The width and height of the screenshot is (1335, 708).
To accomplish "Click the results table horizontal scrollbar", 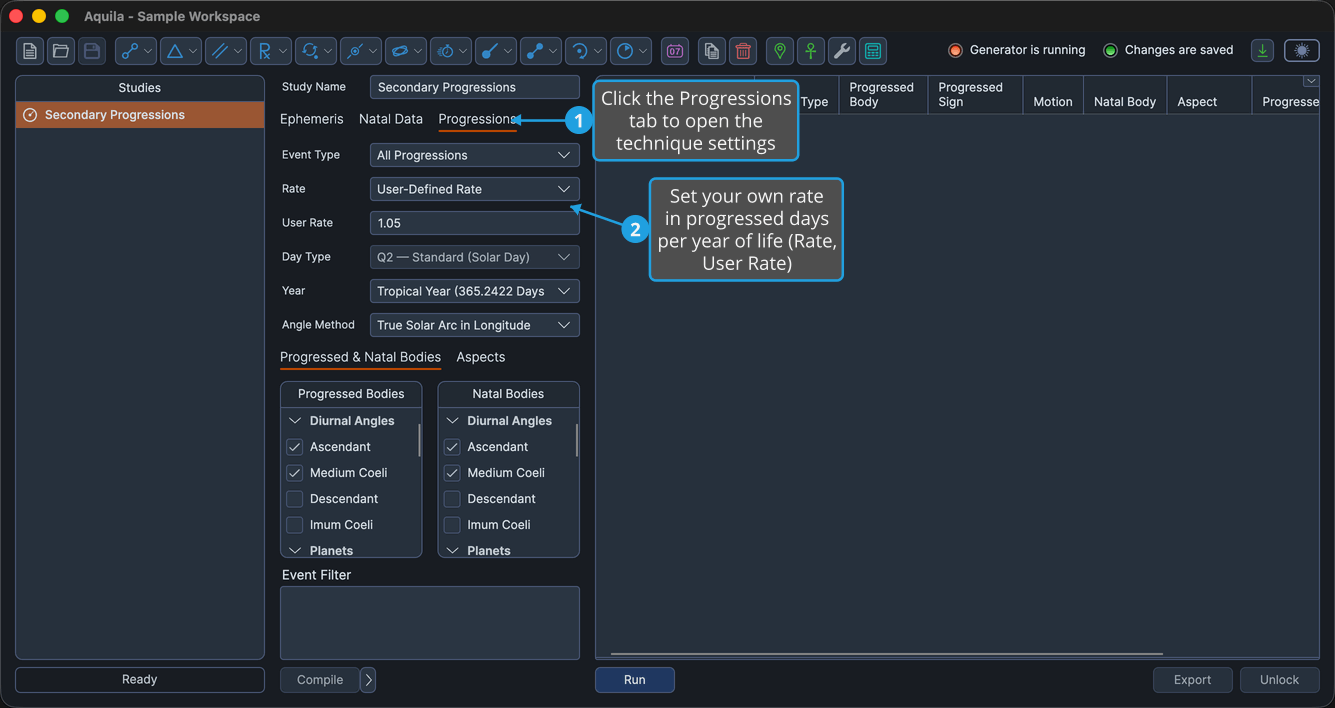I will (886, 654).
